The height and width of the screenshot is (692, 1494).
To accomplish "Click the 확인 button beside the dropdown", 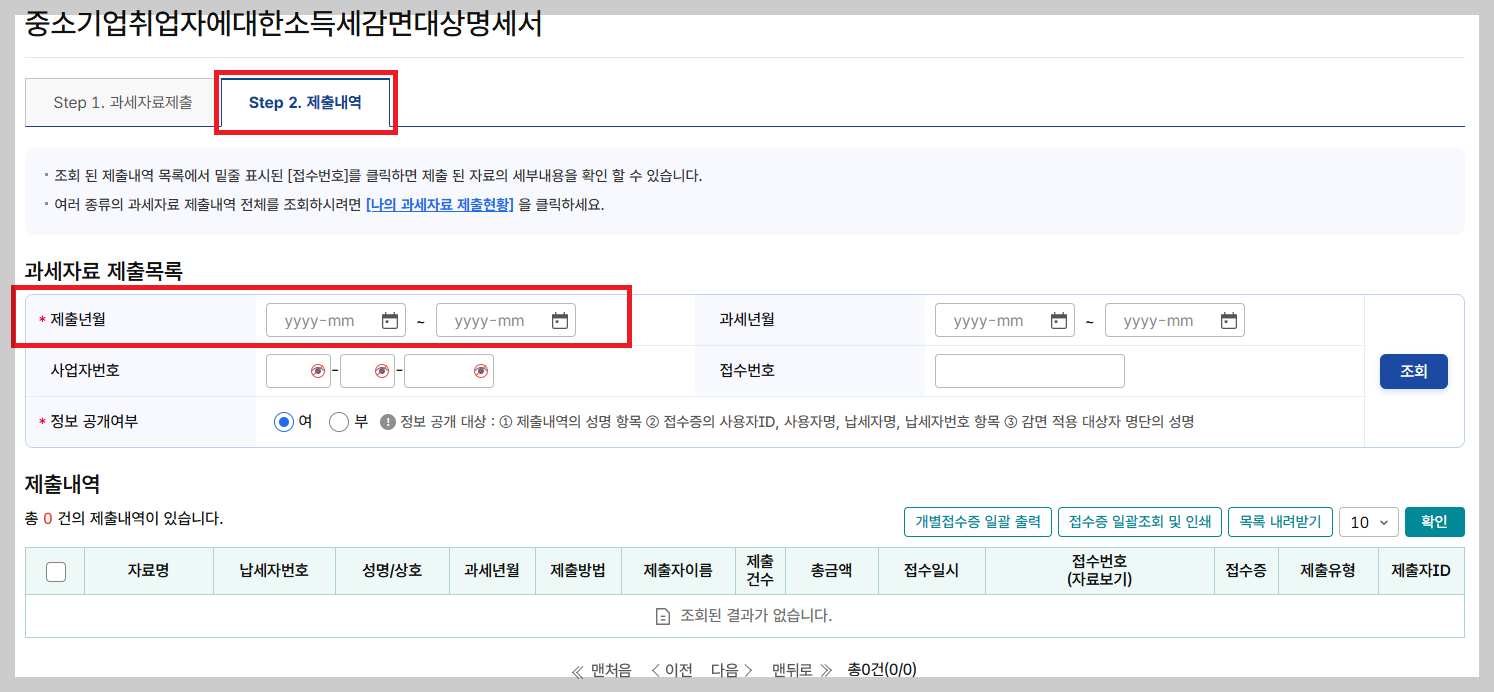I will pyautogui.click(x=1434, y=521).
